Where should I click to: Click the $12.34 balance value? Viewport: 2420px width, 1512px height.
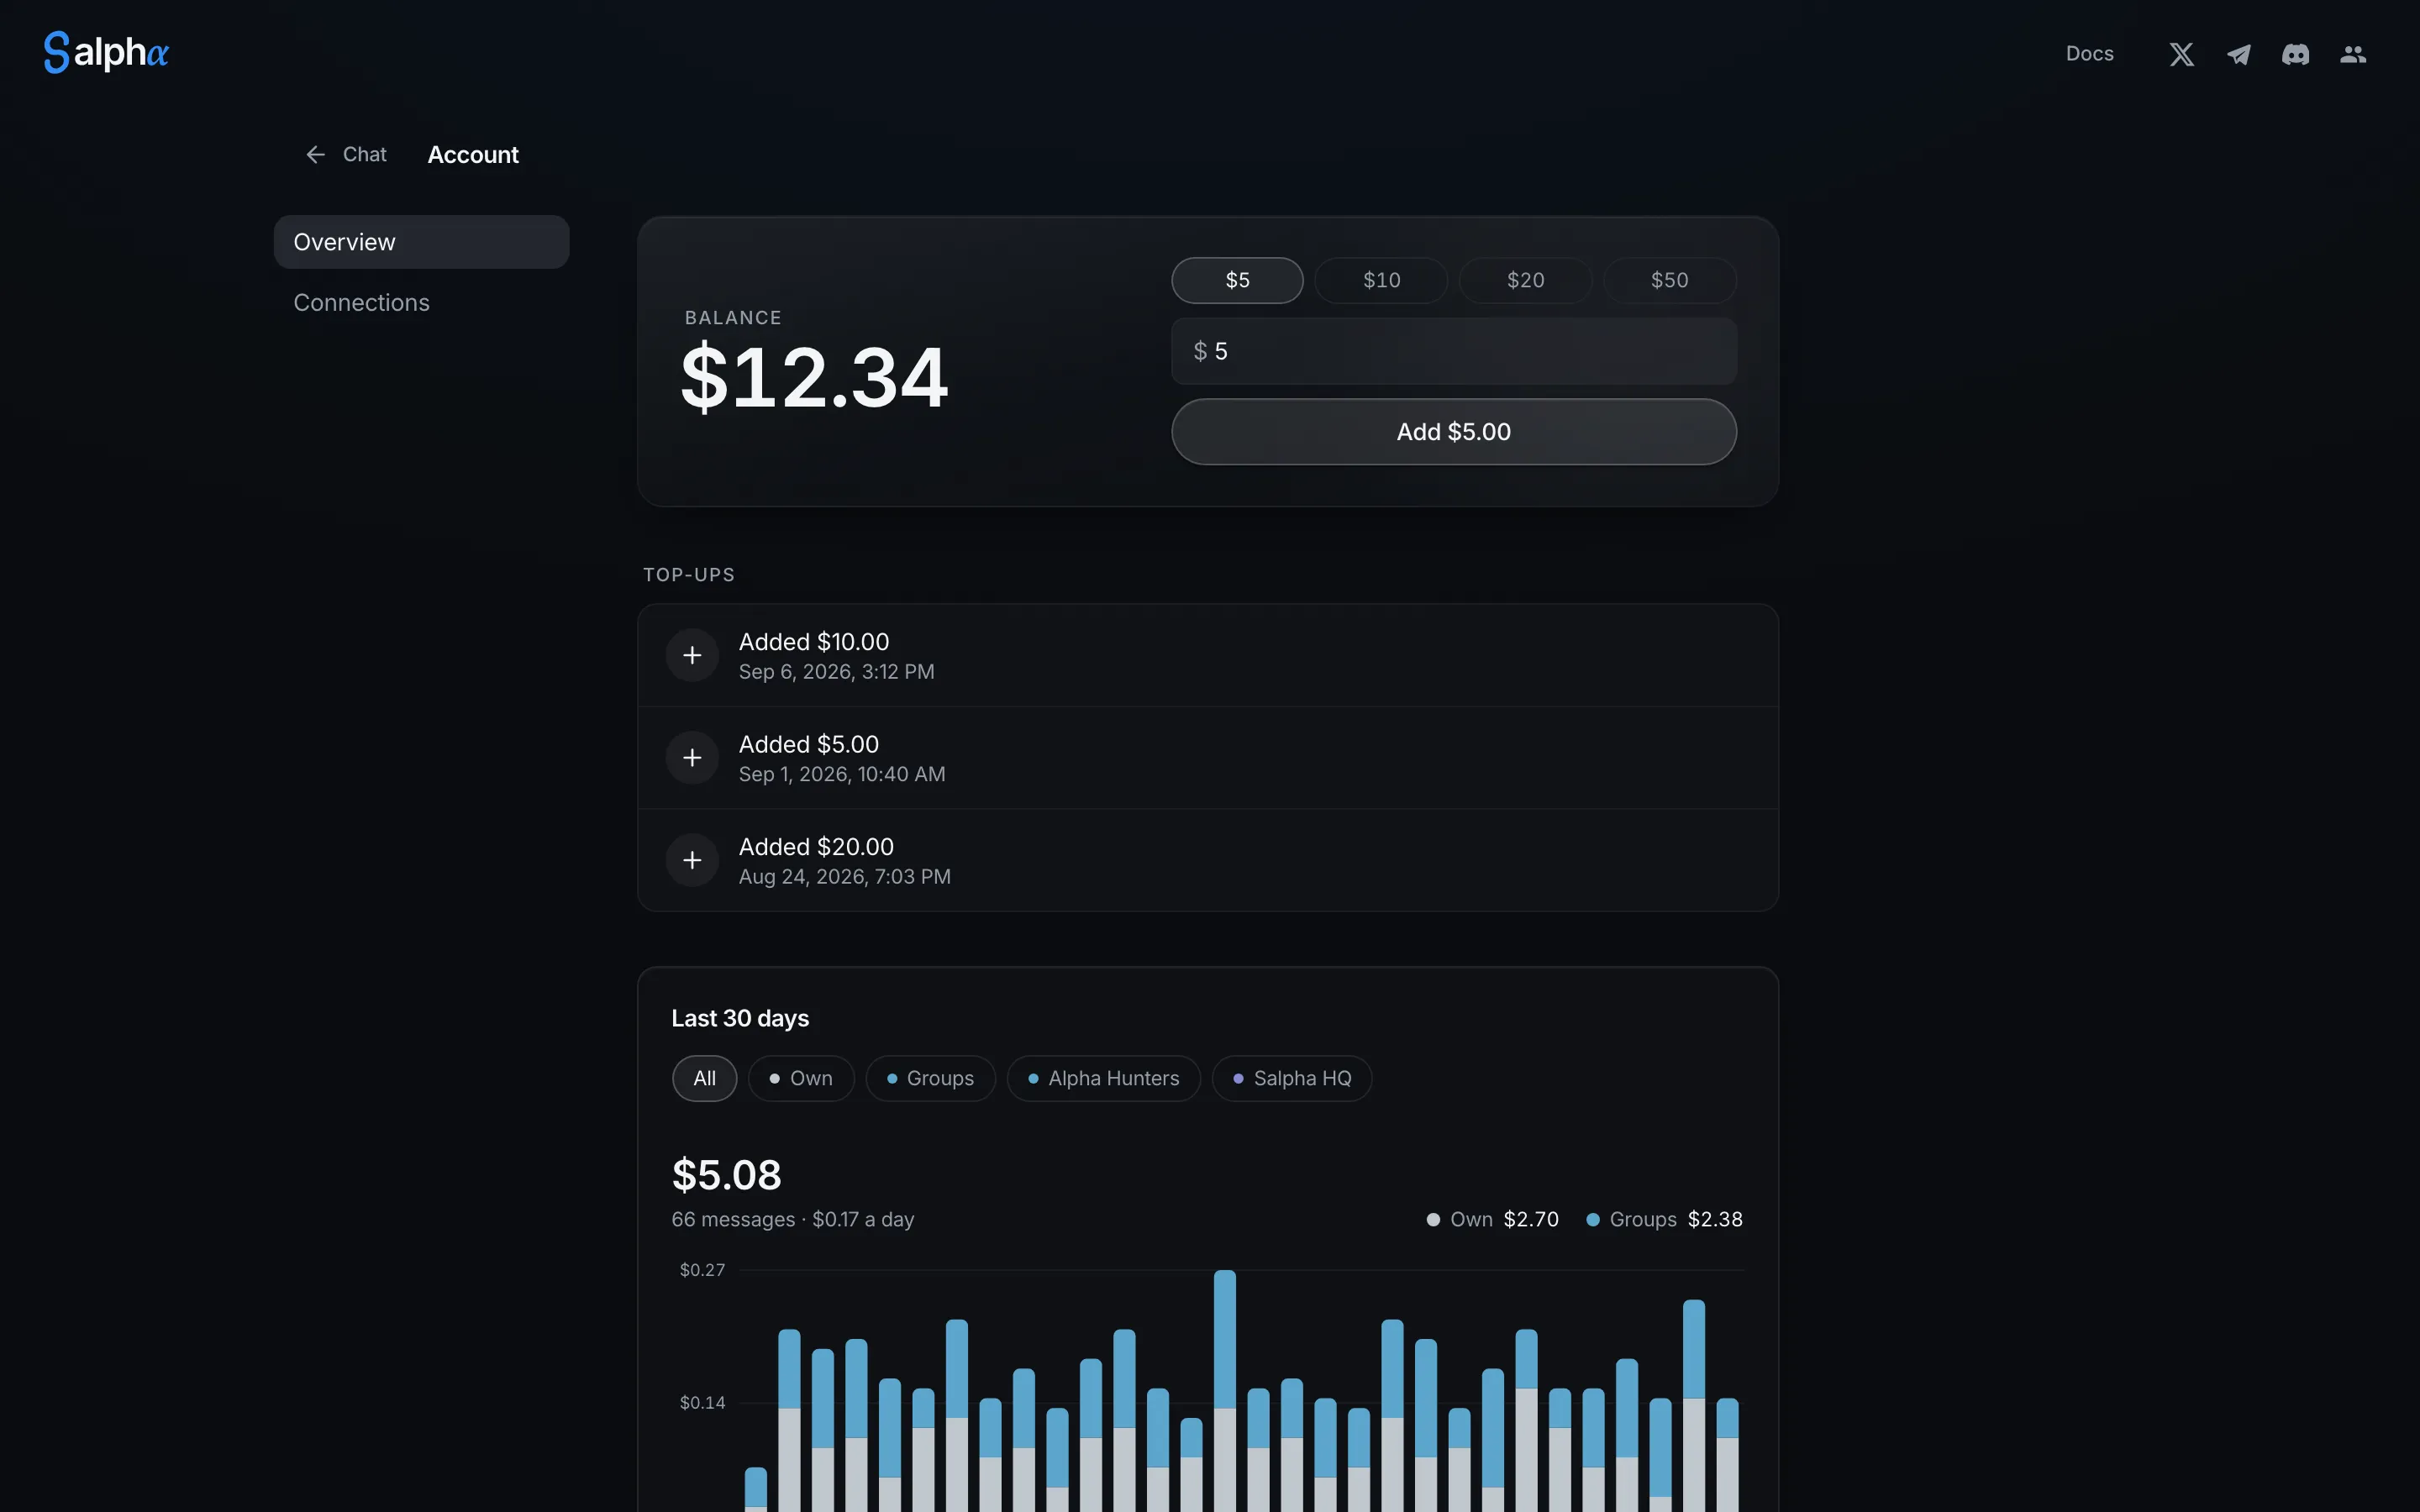point(814,377)
